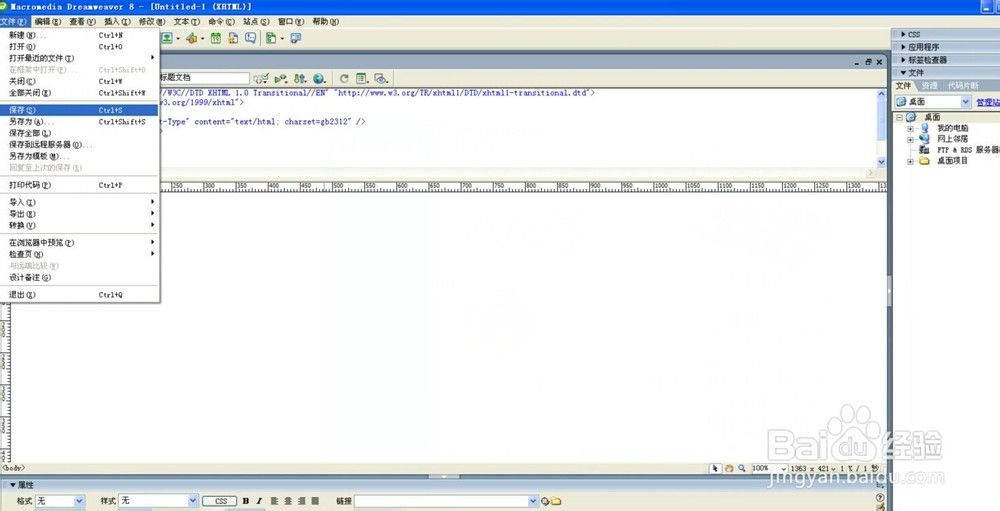Image resolution: width=1000 pixels, height=511 pixels.
Task: Open the Insert (插入) menu
Action: coord(117,22)
